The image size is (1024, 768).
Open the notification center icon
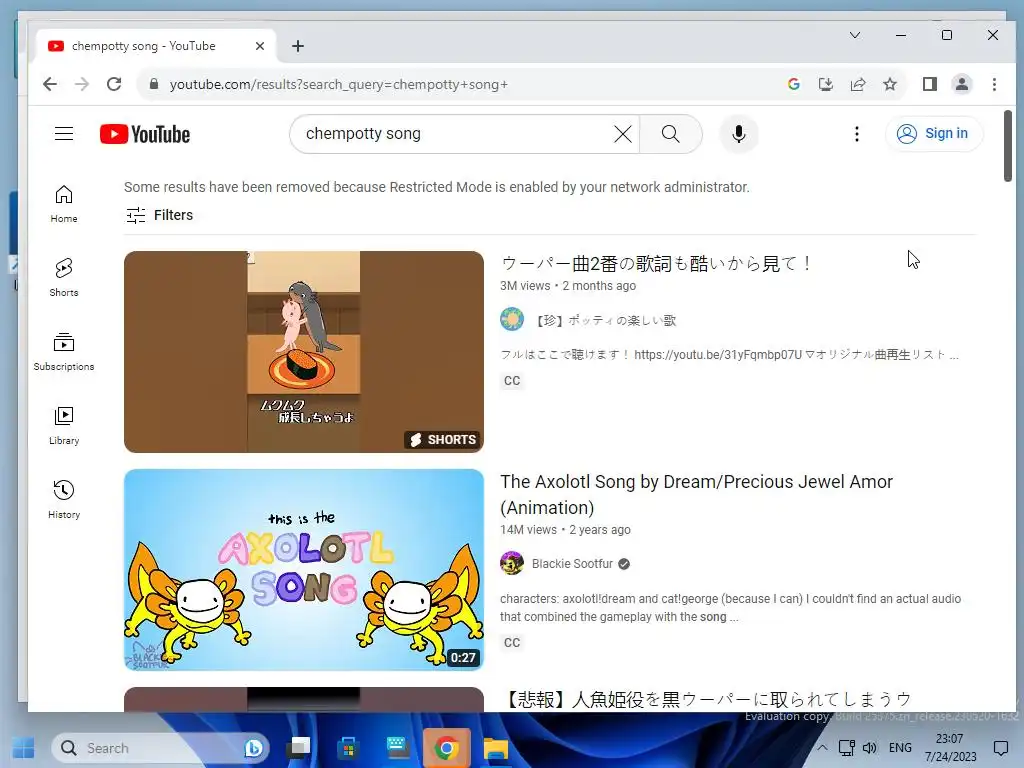point(1000,748)
